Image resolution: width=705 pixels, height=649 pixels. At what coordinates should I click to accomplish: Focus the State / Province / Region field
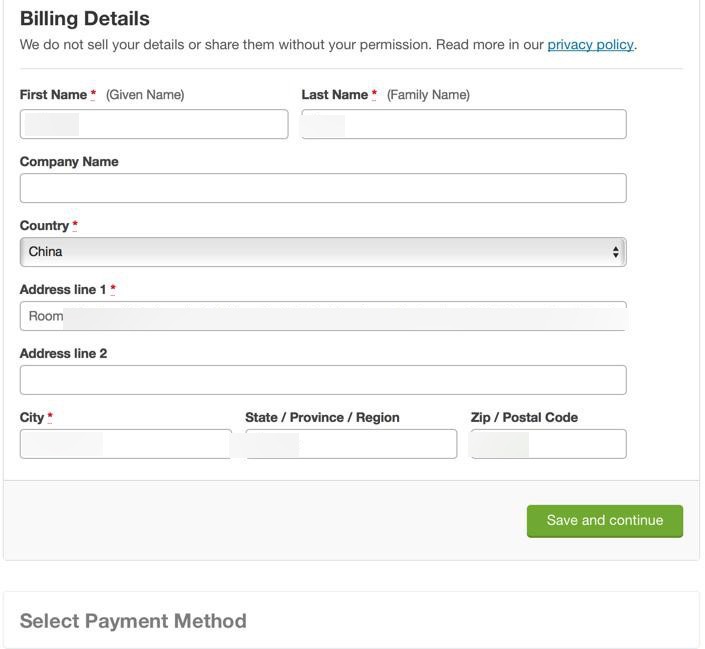click(351, 444)
